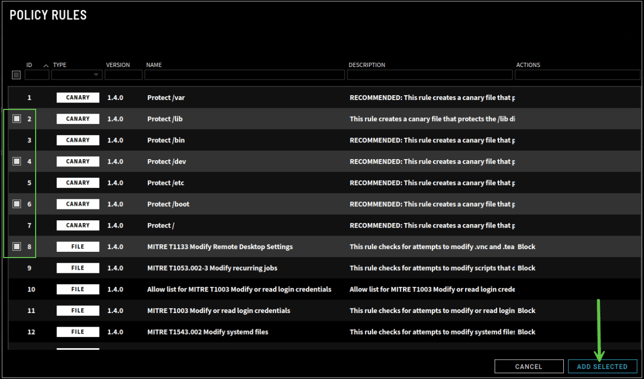The image size is (644, 379).
Task: Toggle the select-all checkbox in the header
Action: (16, 75)
